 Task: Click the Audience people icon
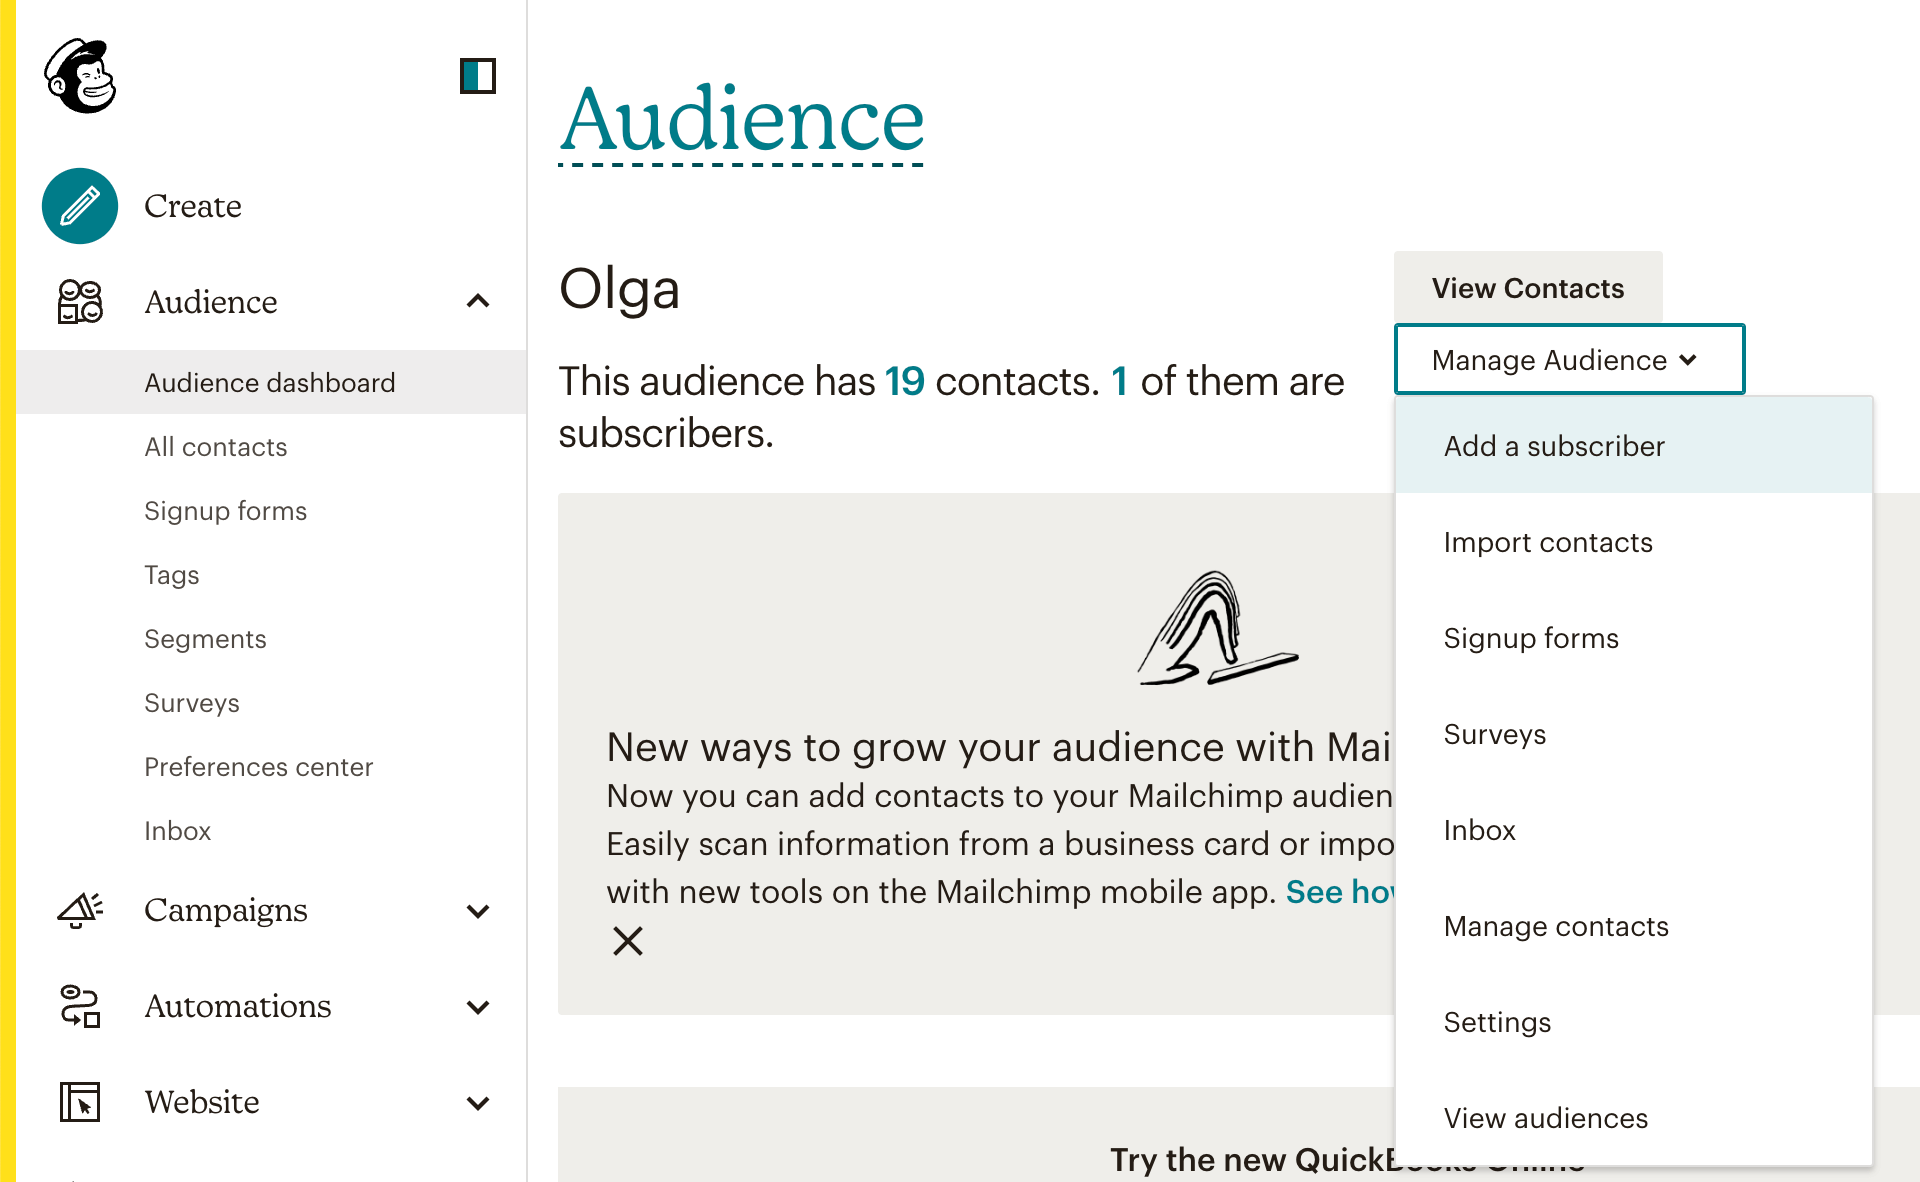[x=80, y=302]
